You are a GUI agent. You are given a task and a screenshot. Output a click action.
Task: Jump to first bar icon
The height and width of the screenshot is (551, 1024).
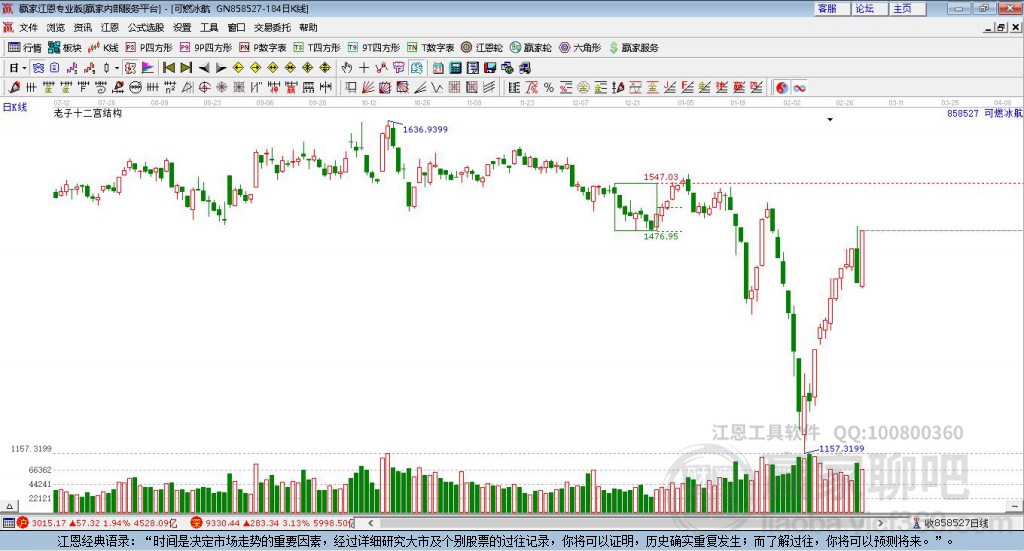[168, 68]
